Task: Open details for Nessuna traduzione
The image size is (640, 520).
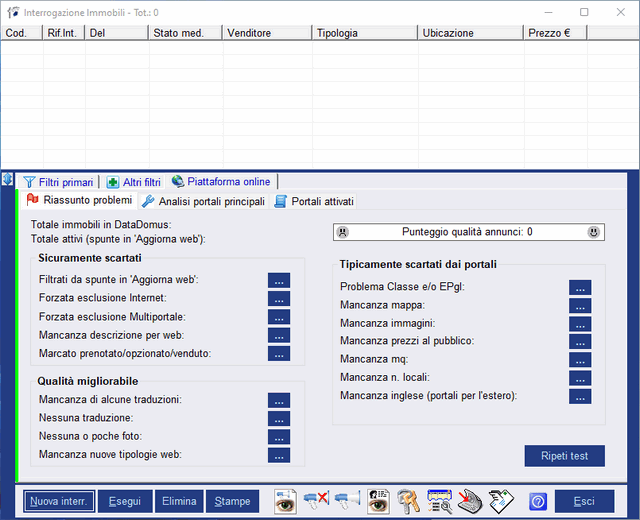Action: click(x=279, y=419)
